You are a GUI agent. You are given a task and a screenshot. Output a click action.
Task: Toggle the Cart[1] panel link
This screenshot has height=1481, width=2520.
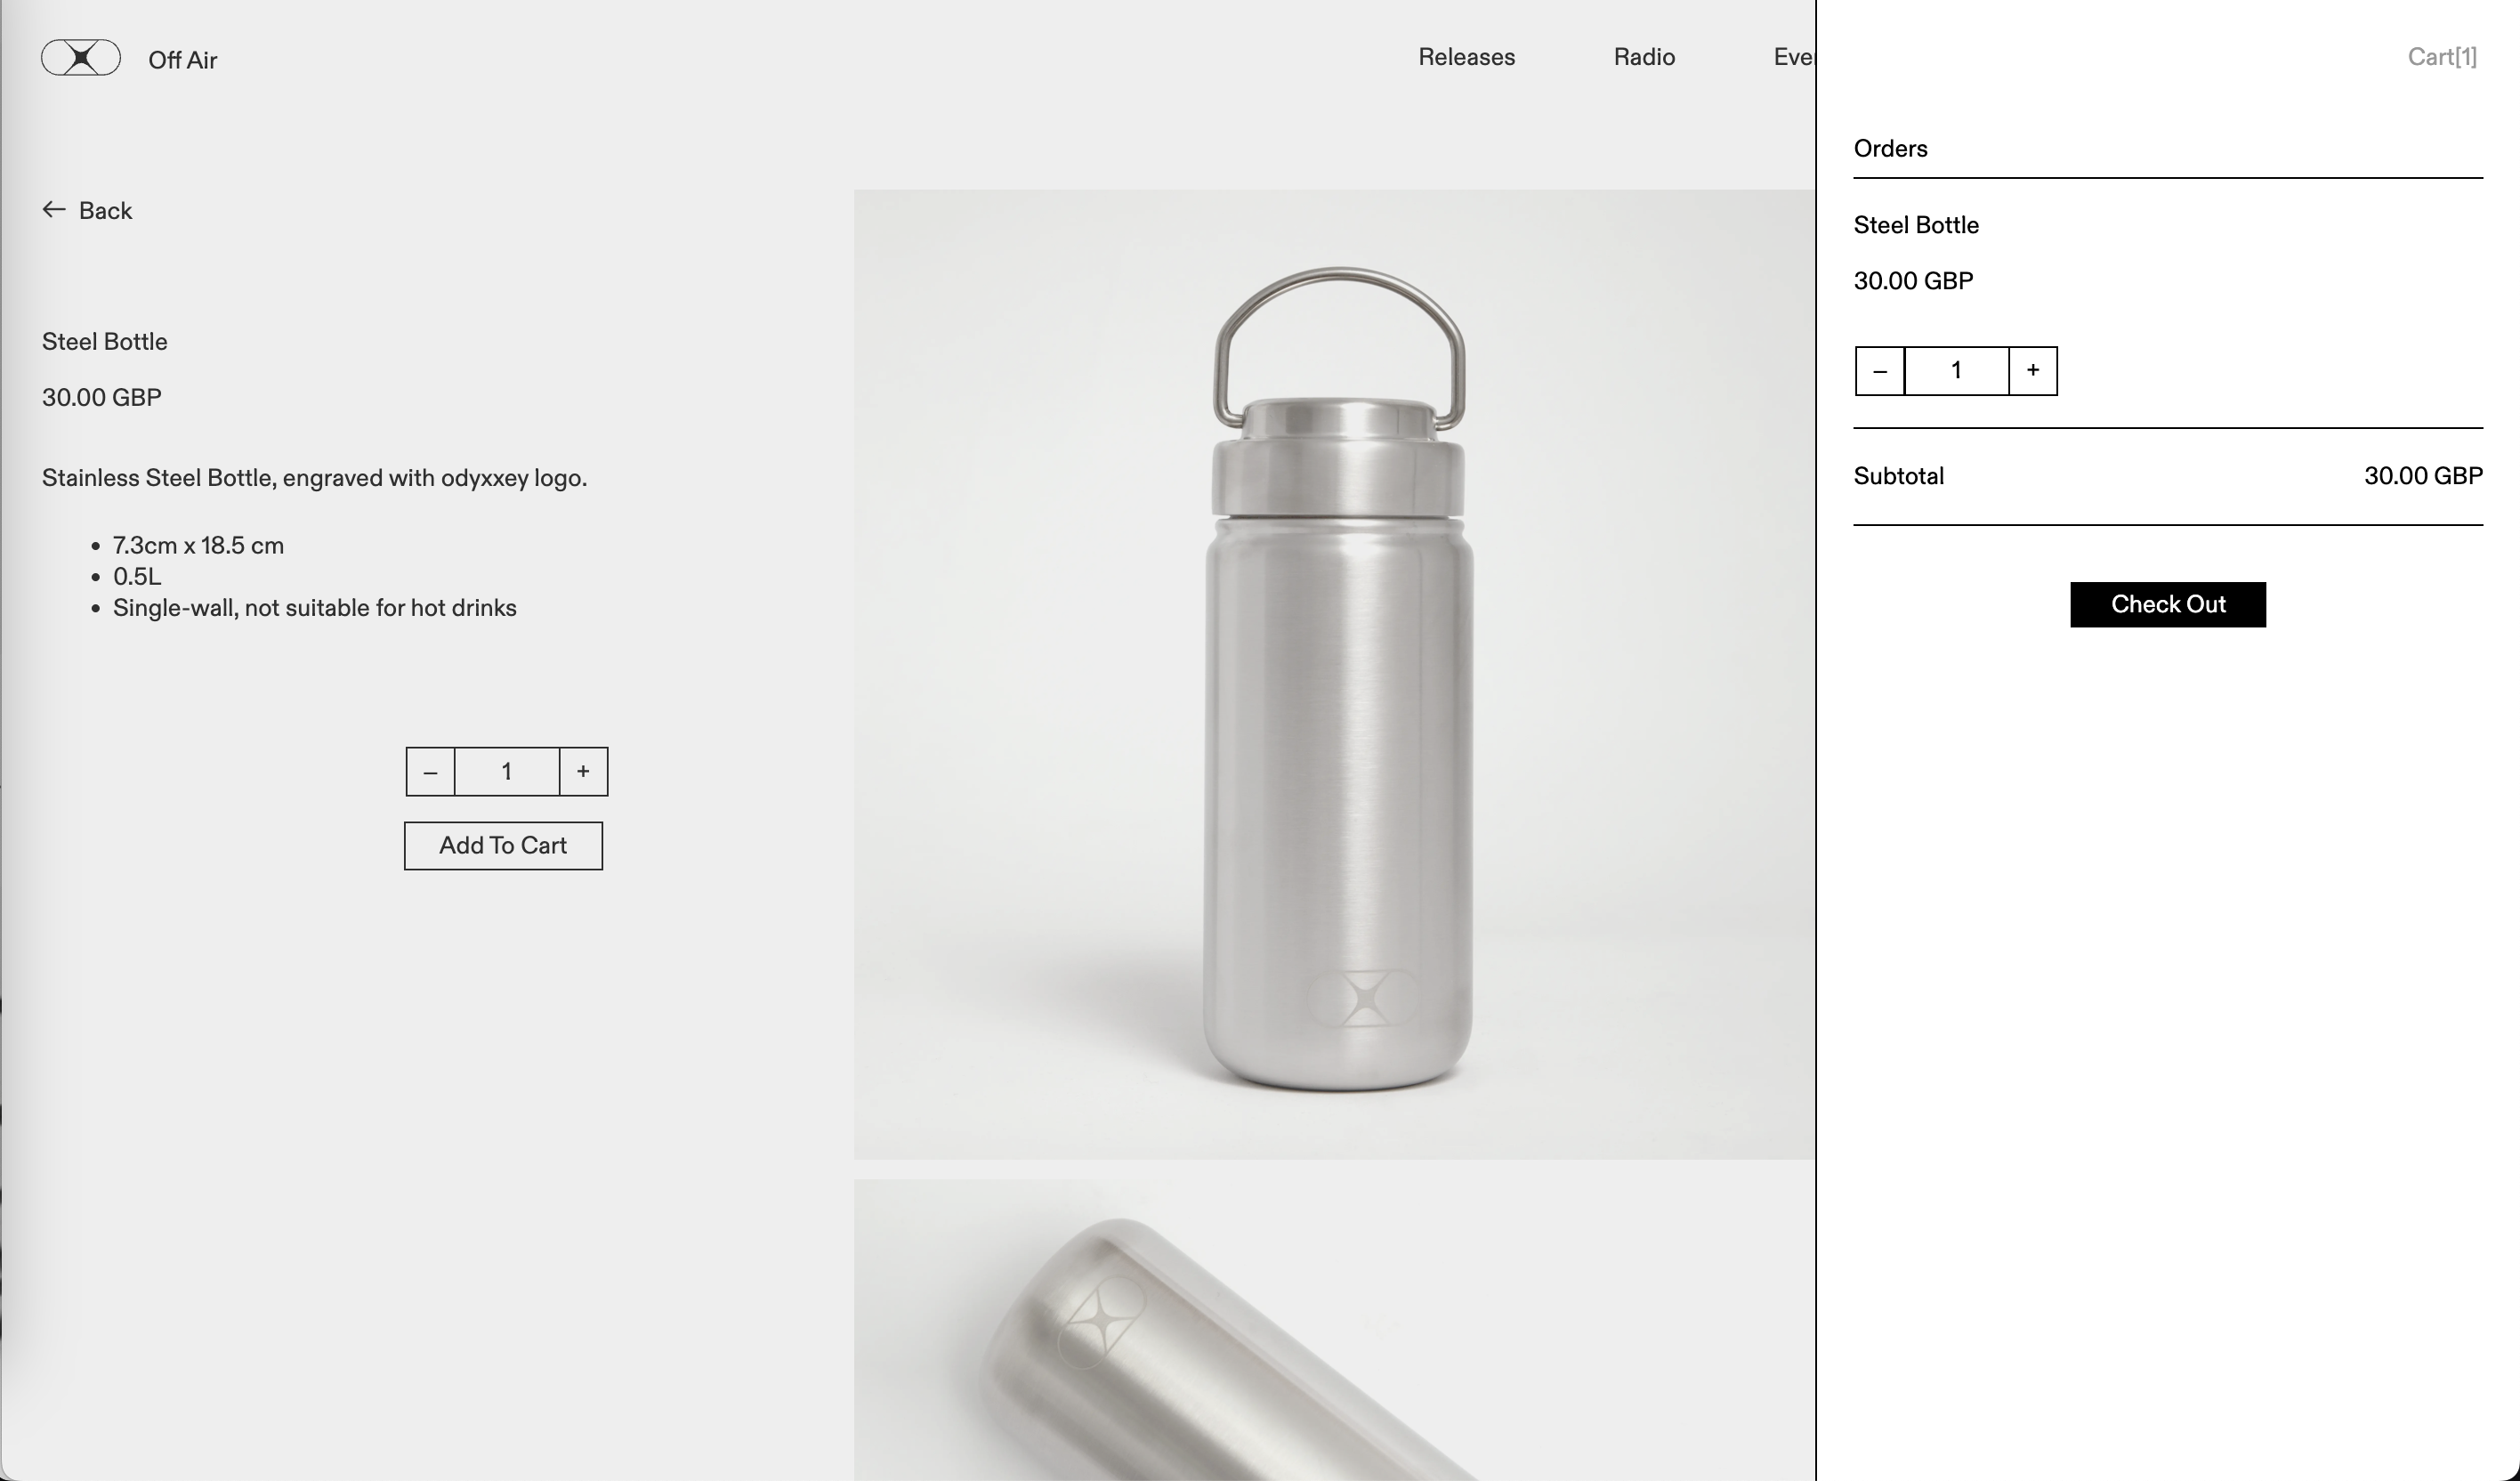pos(2442,57)
